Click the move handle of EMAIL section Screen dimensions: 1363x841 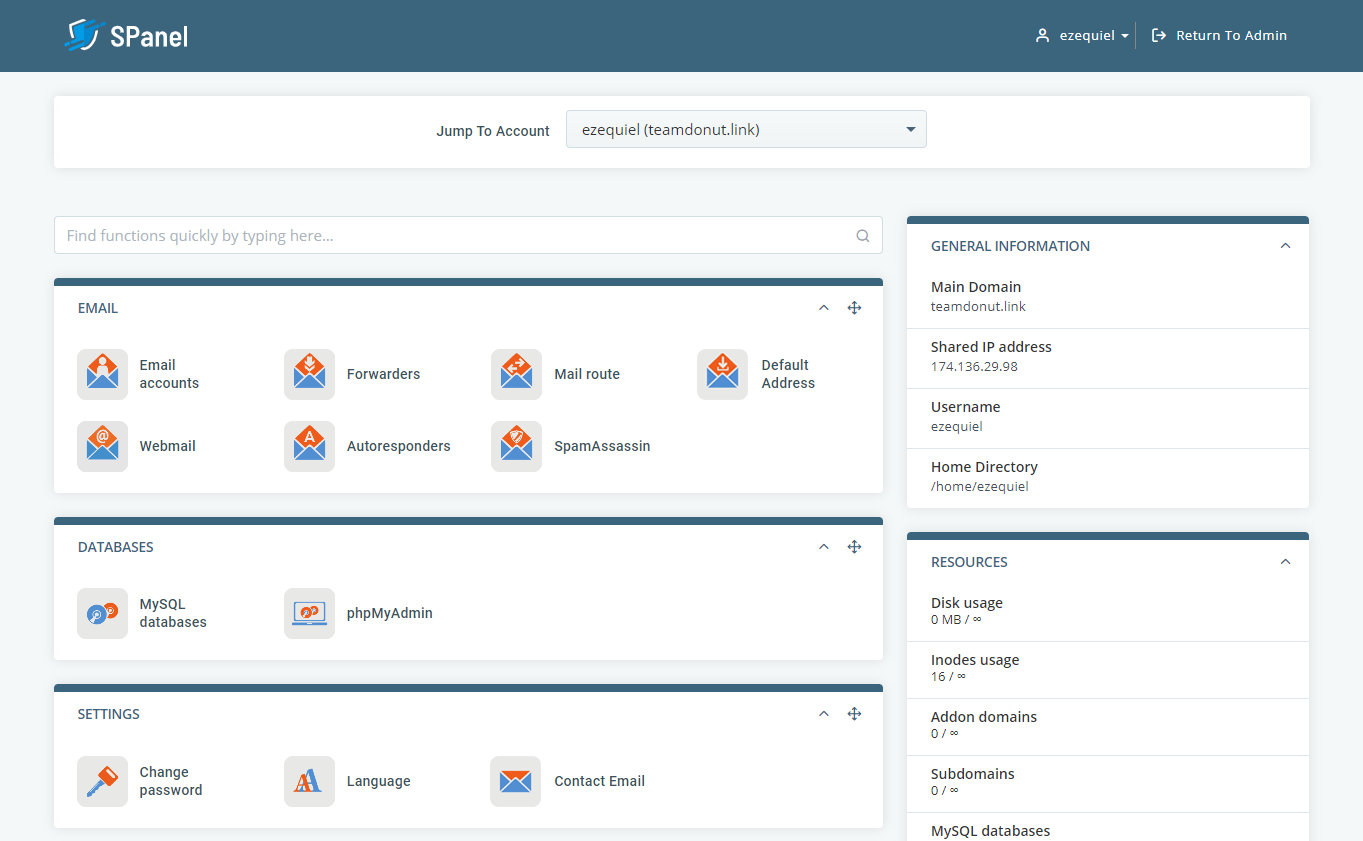(854, 308)
